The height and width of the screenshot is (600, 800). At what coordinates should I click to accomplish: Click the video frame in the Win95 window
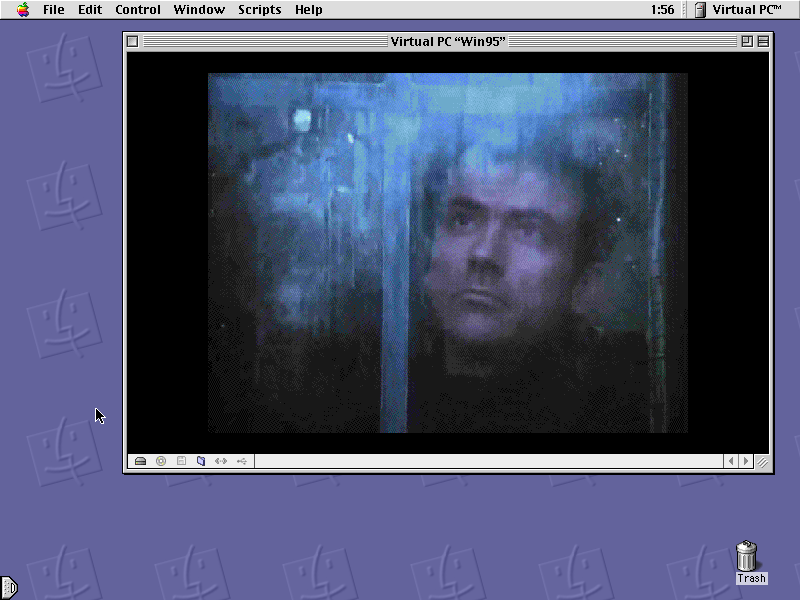coord(447,253)
